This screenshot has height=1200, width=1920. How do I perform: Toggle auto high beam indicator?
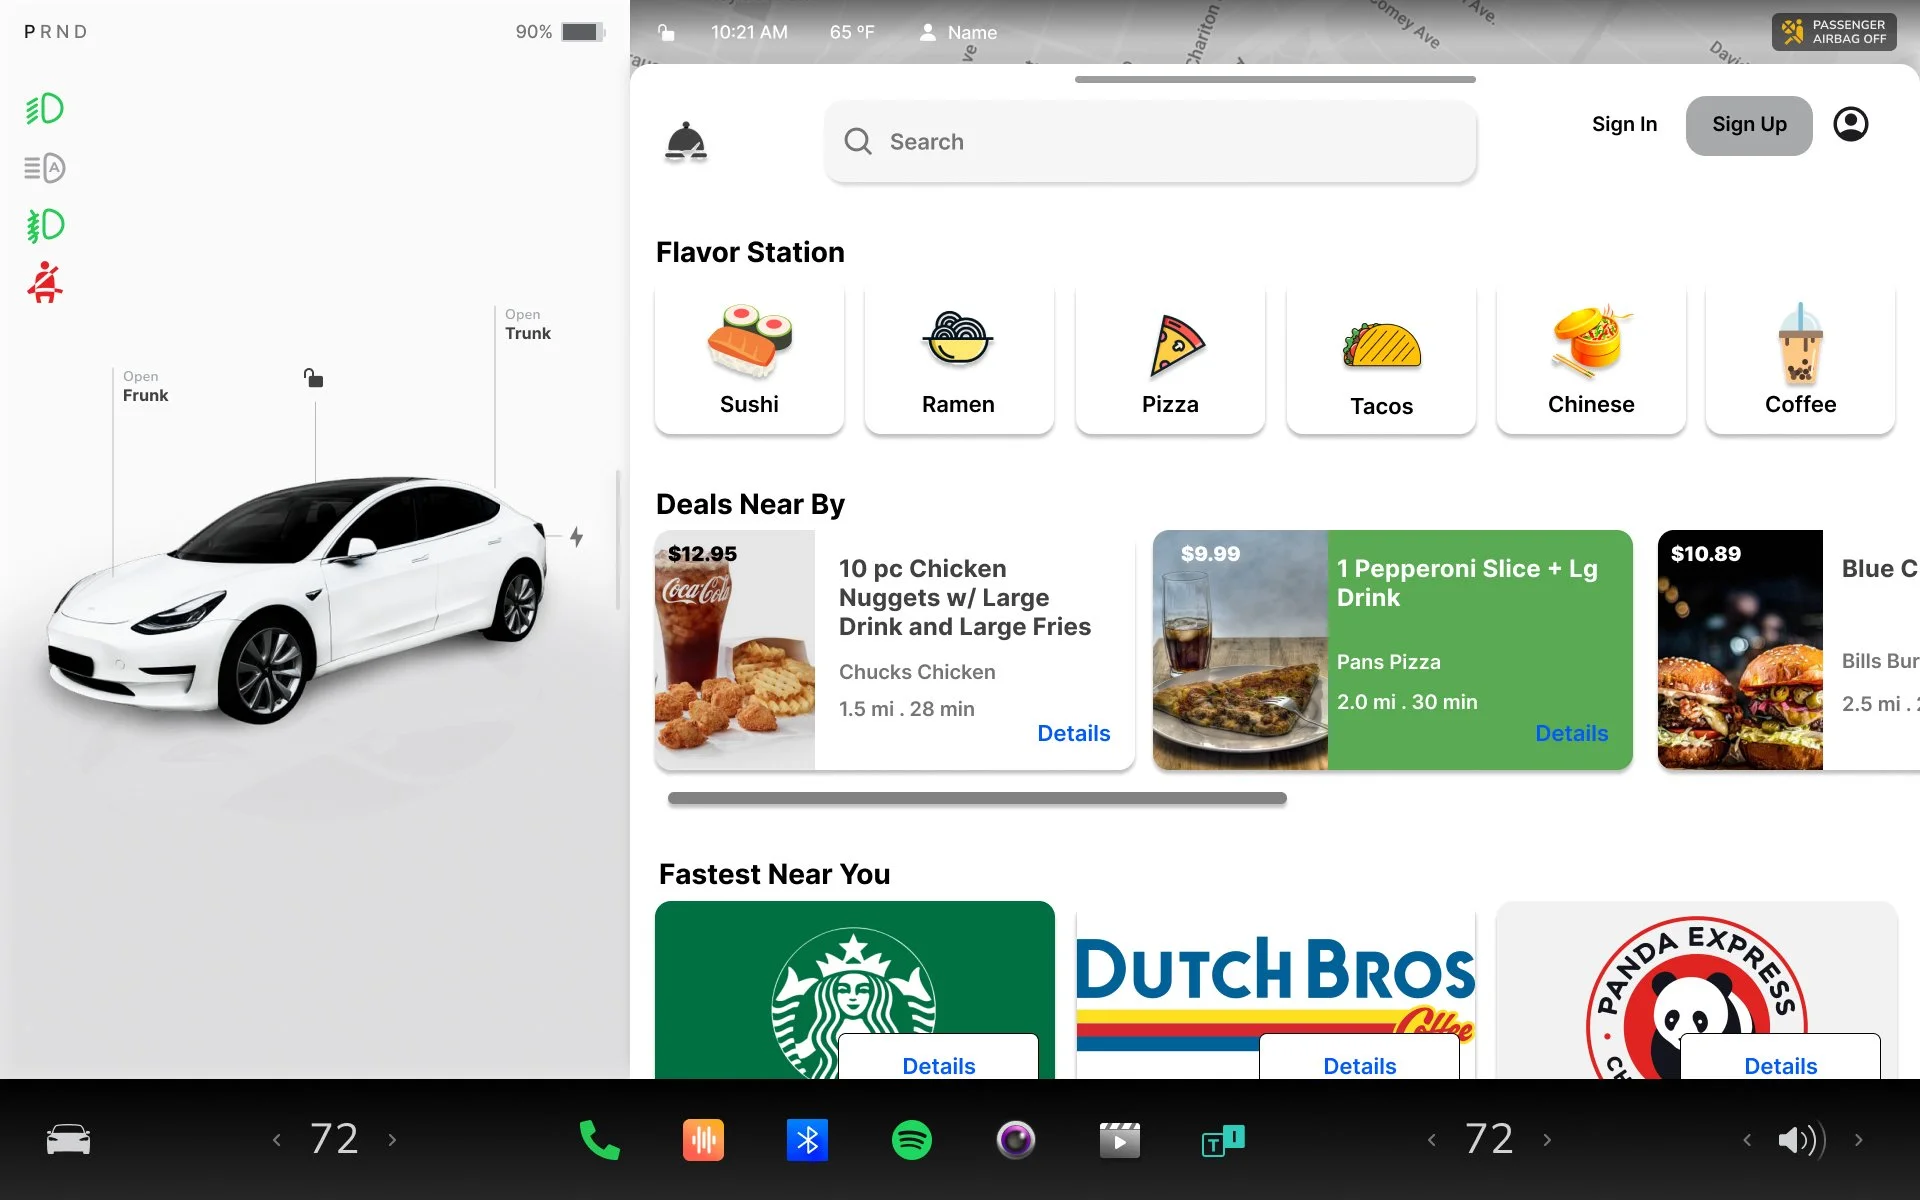coord(45,168)
